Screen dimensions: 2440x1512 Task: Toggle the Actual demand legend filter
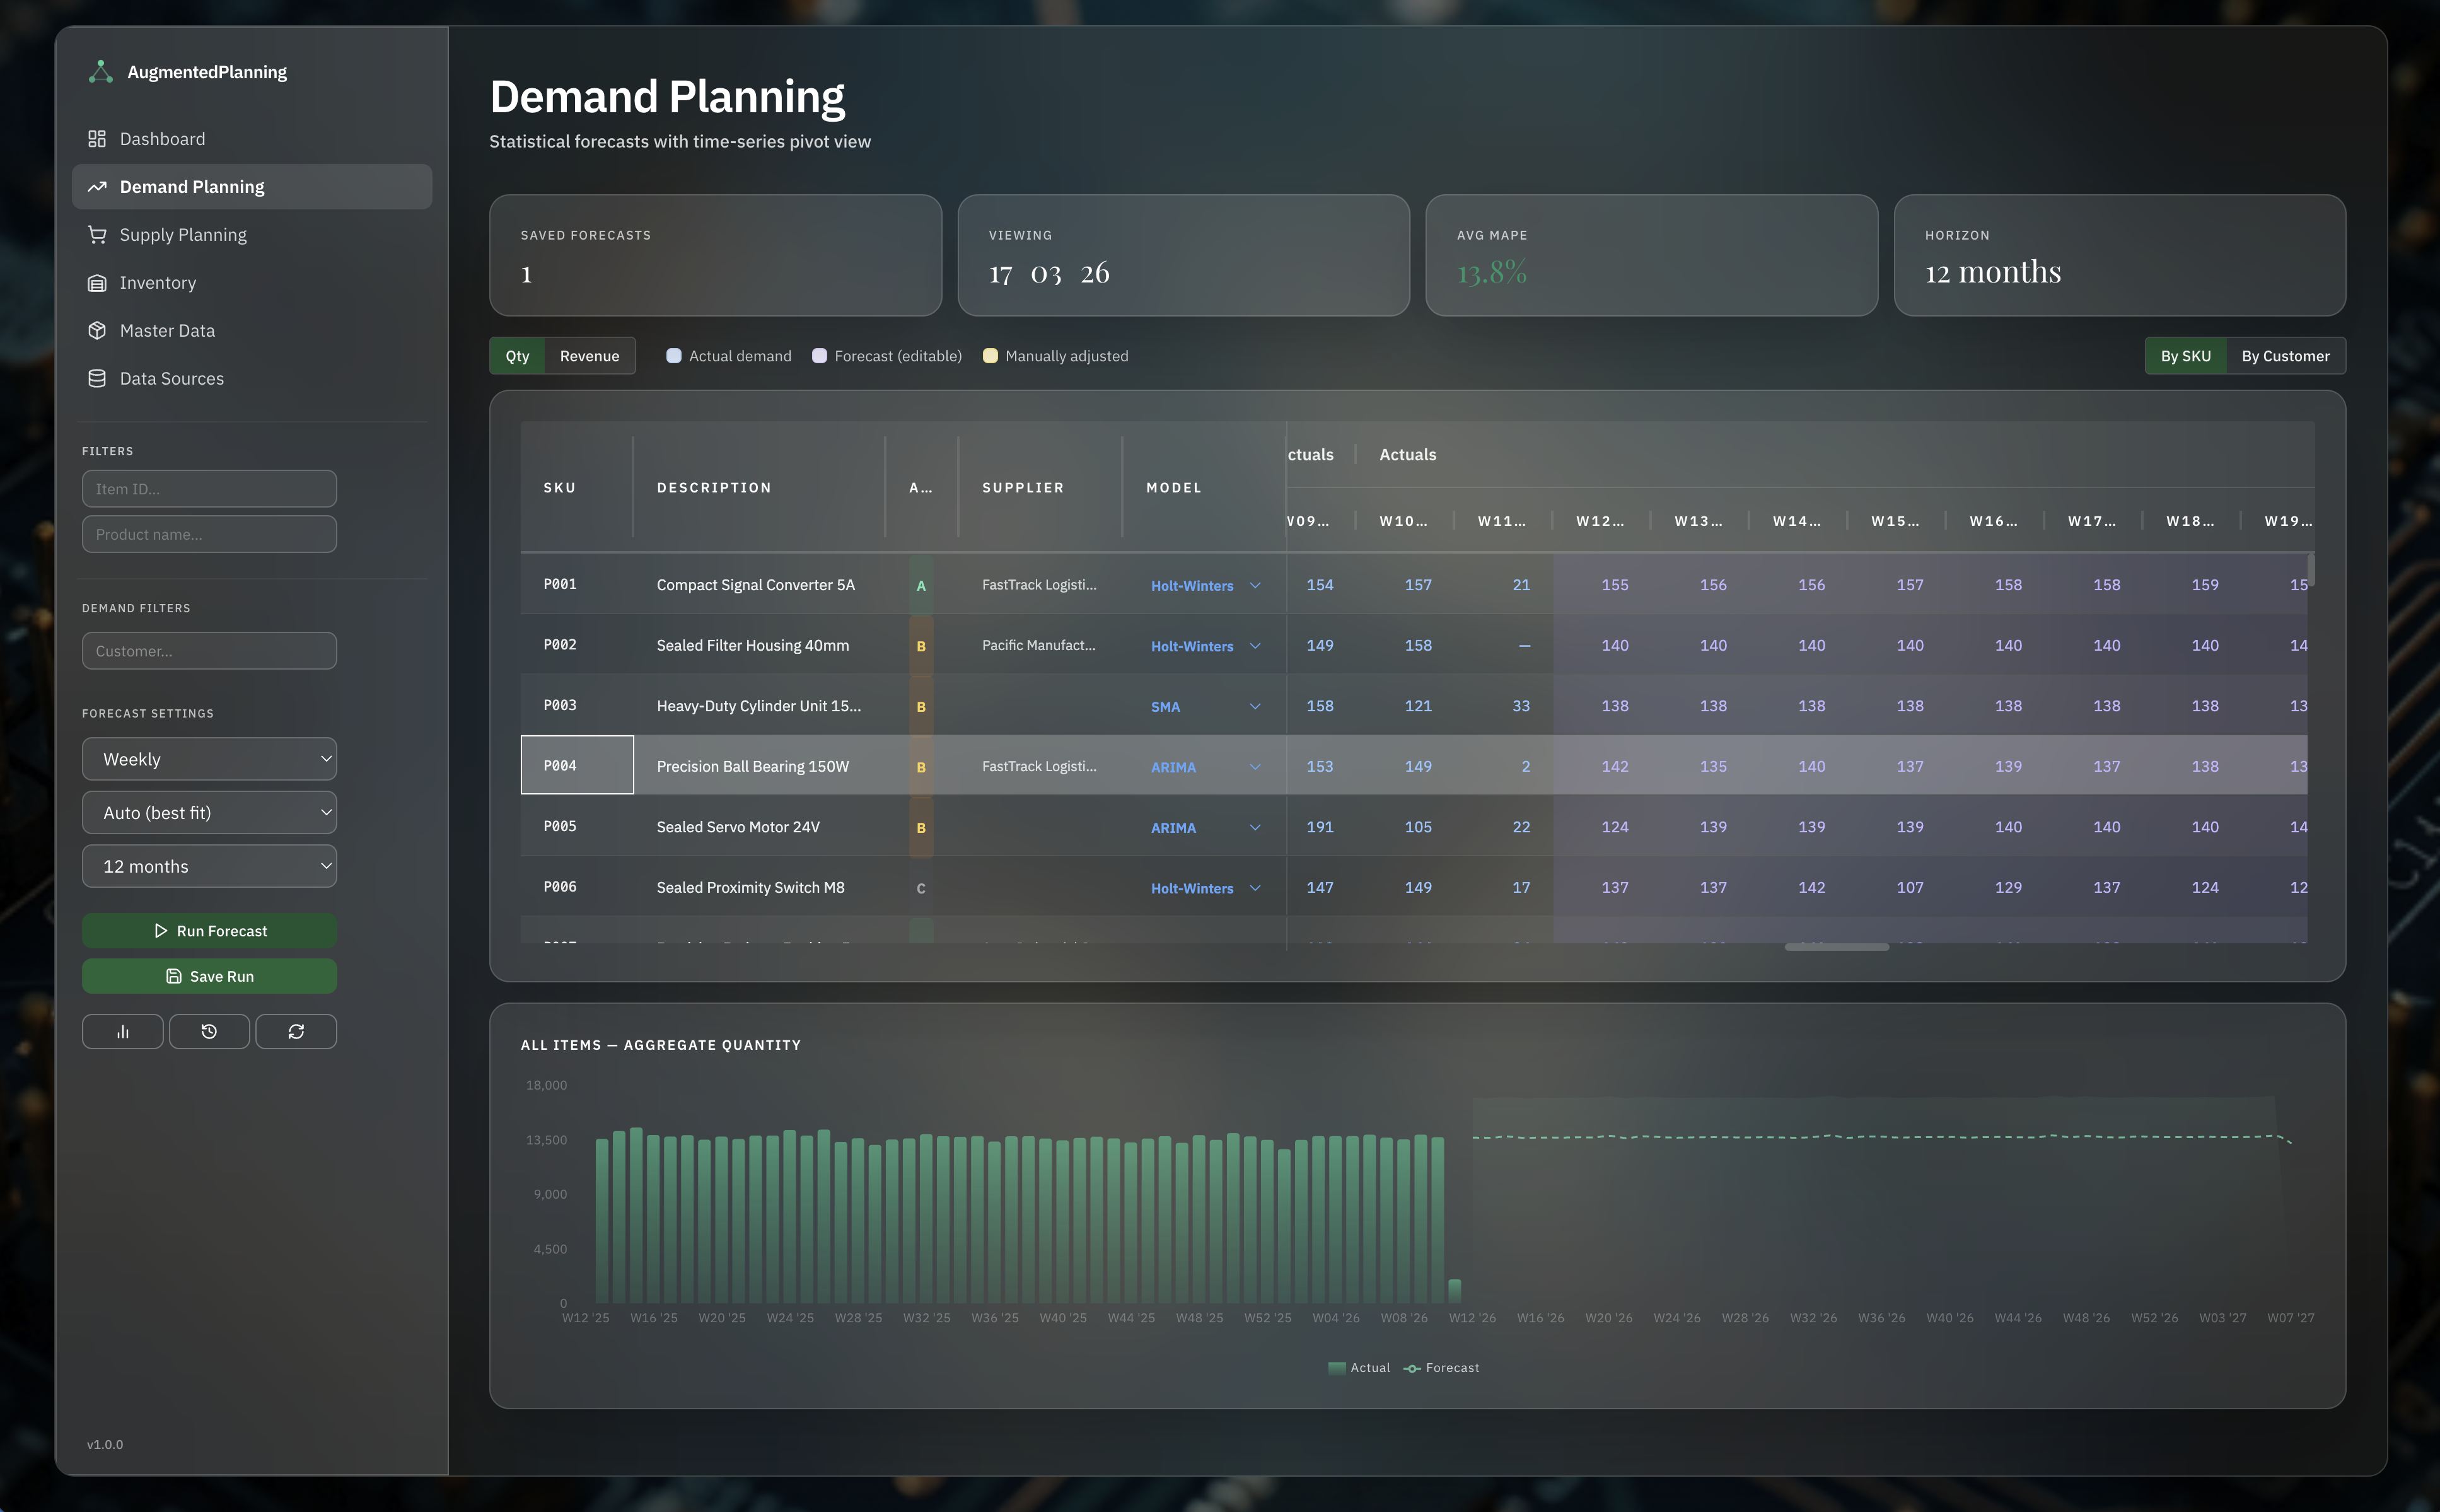tap(674, 355)
